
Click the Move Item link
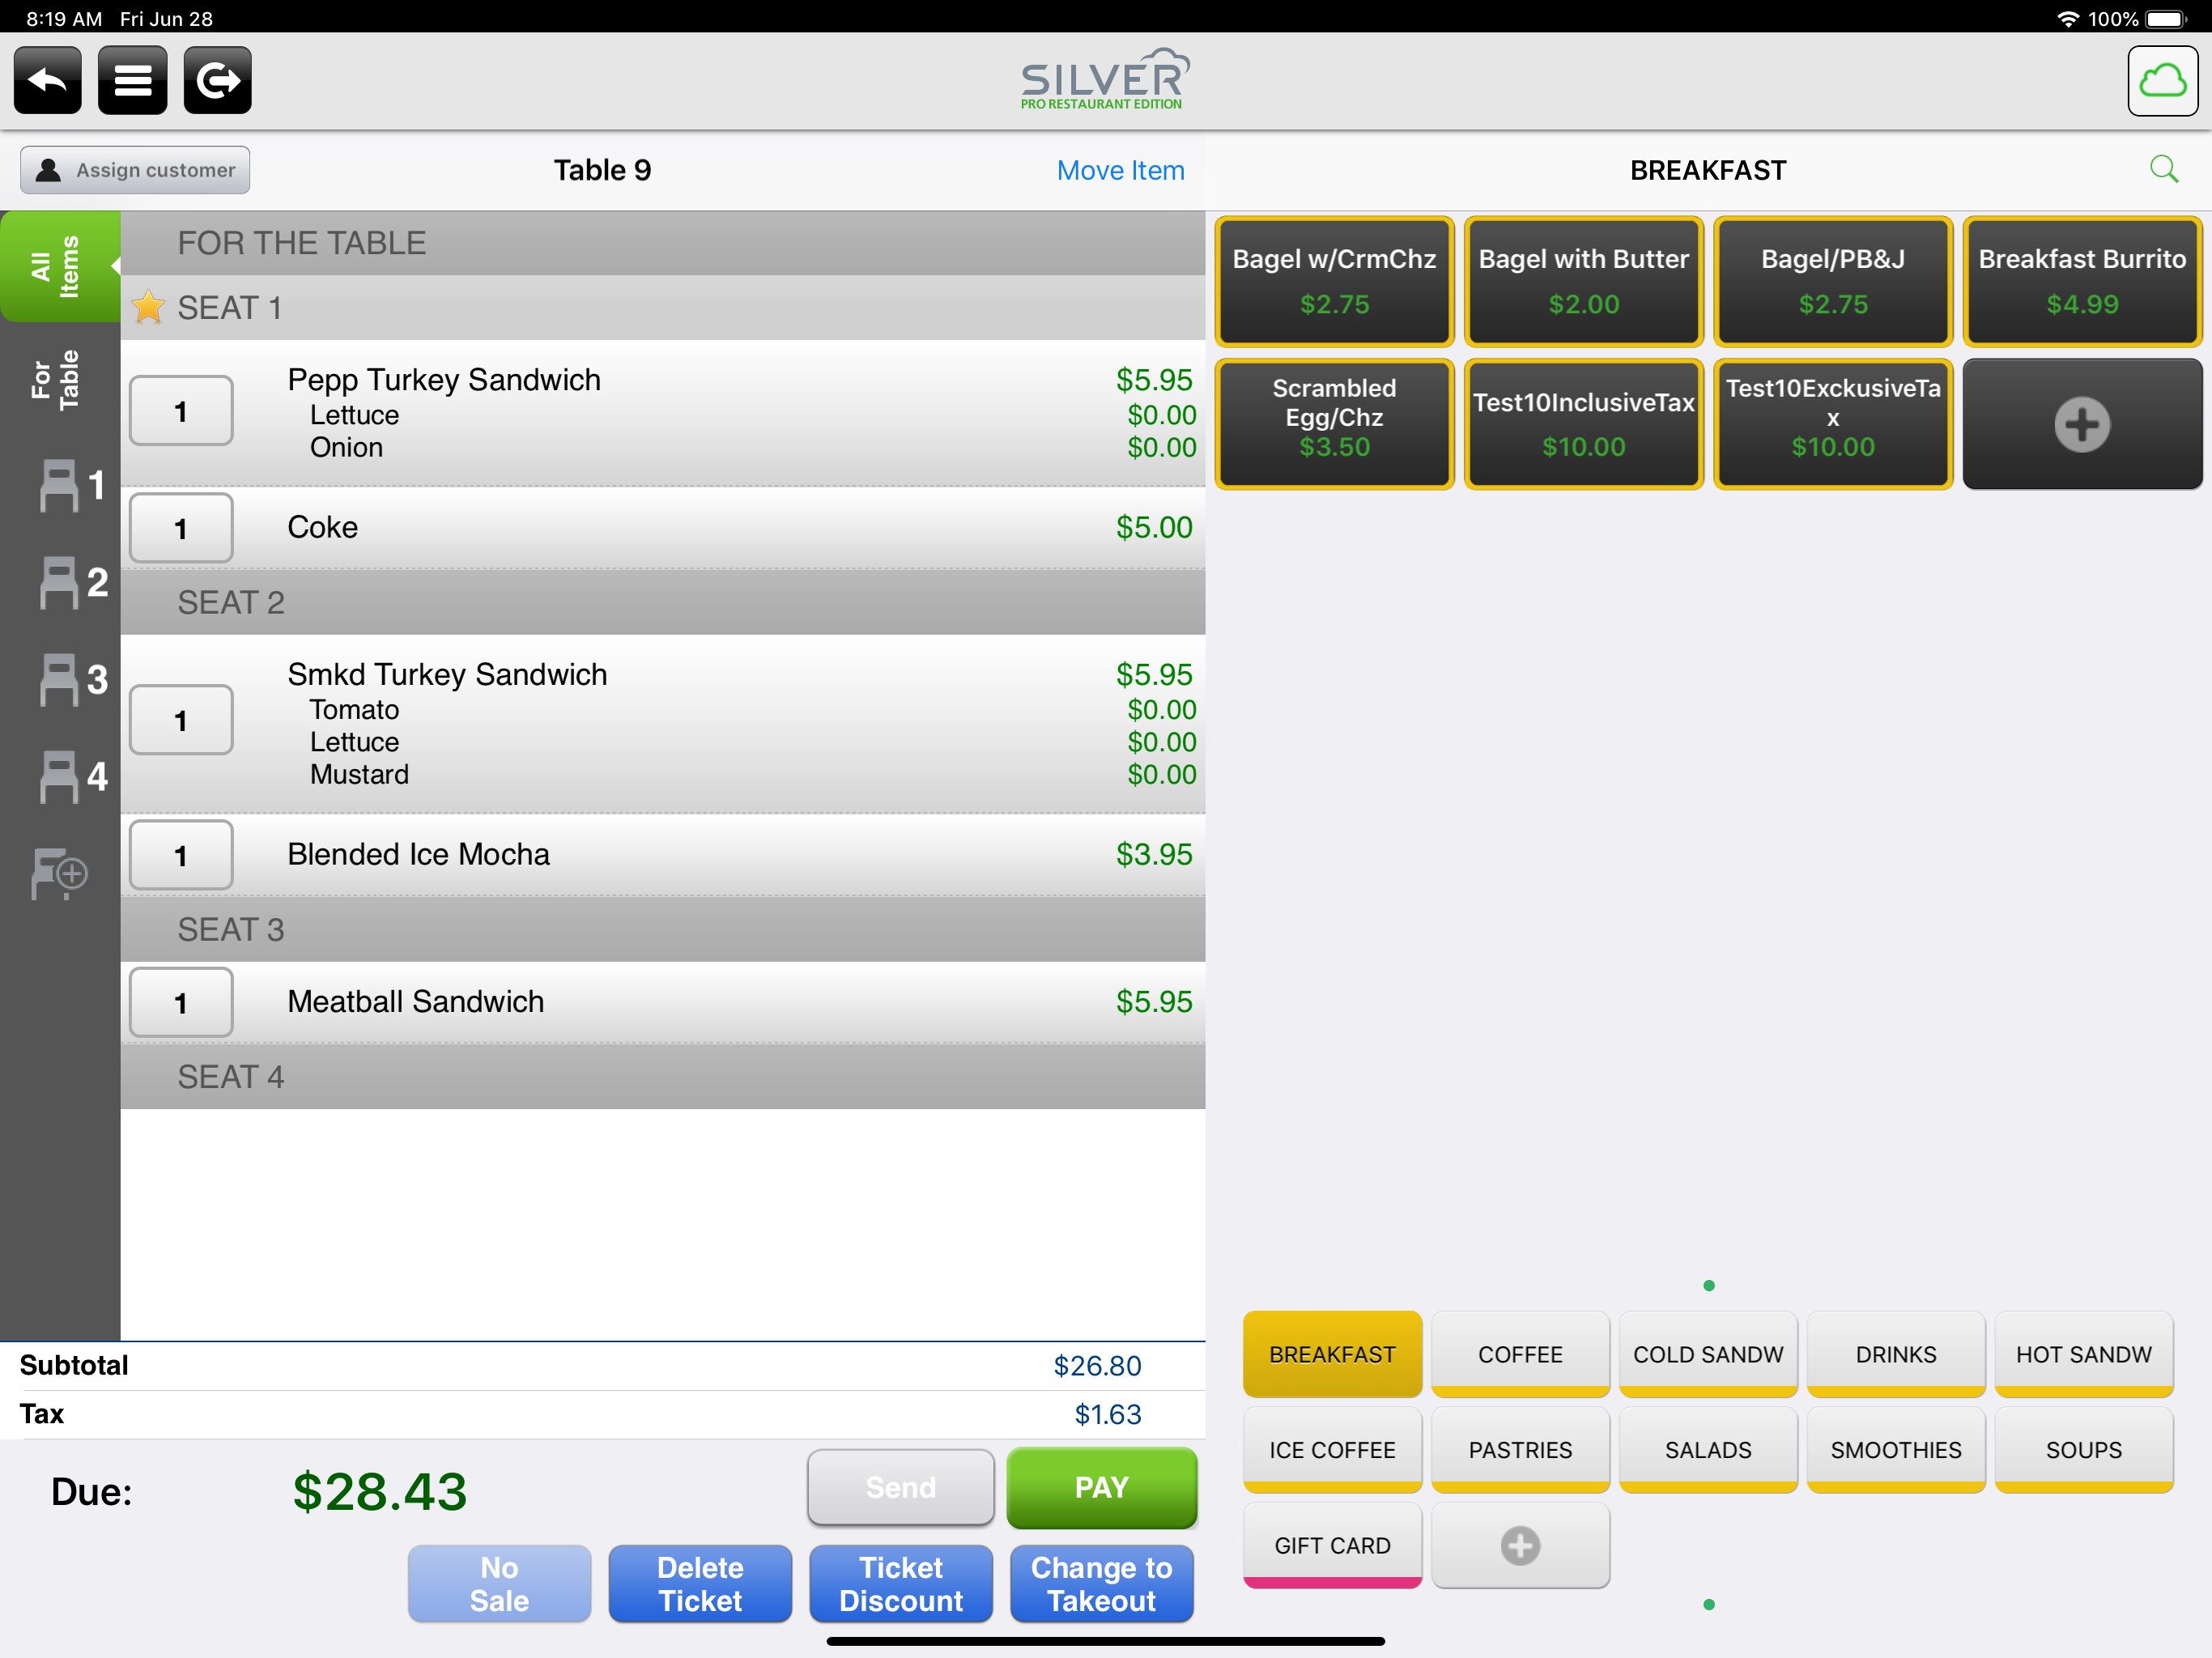(1120, 171)
